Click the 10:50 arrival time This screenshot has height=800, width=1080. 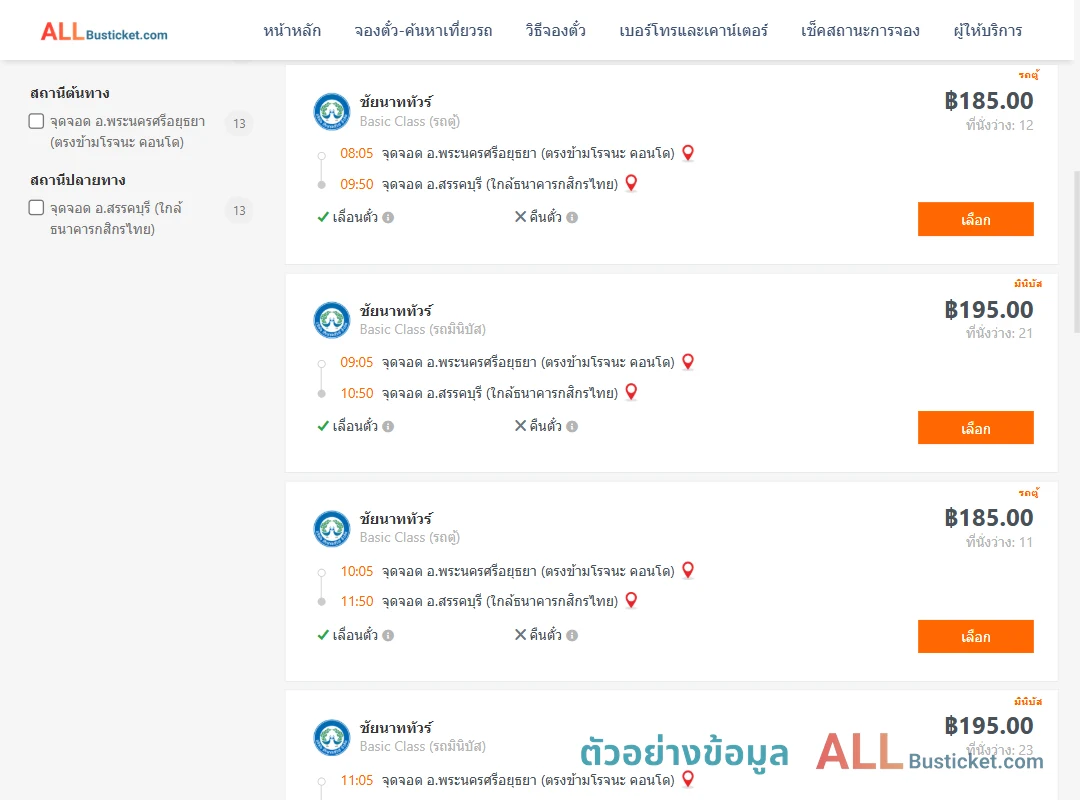[357, 393]
